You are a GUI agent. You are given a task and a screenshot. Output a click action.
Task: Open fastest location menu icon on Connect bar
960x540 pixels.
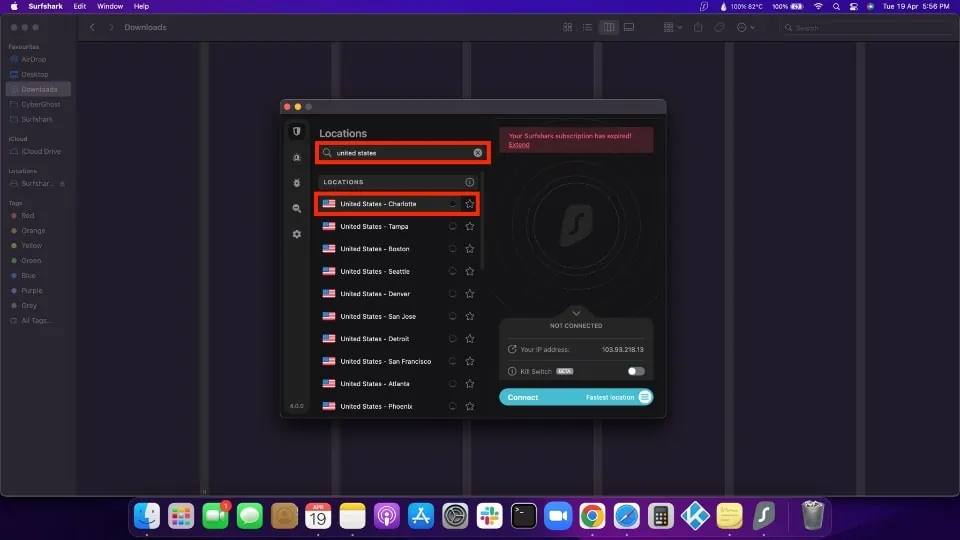[x=645, y=397]
